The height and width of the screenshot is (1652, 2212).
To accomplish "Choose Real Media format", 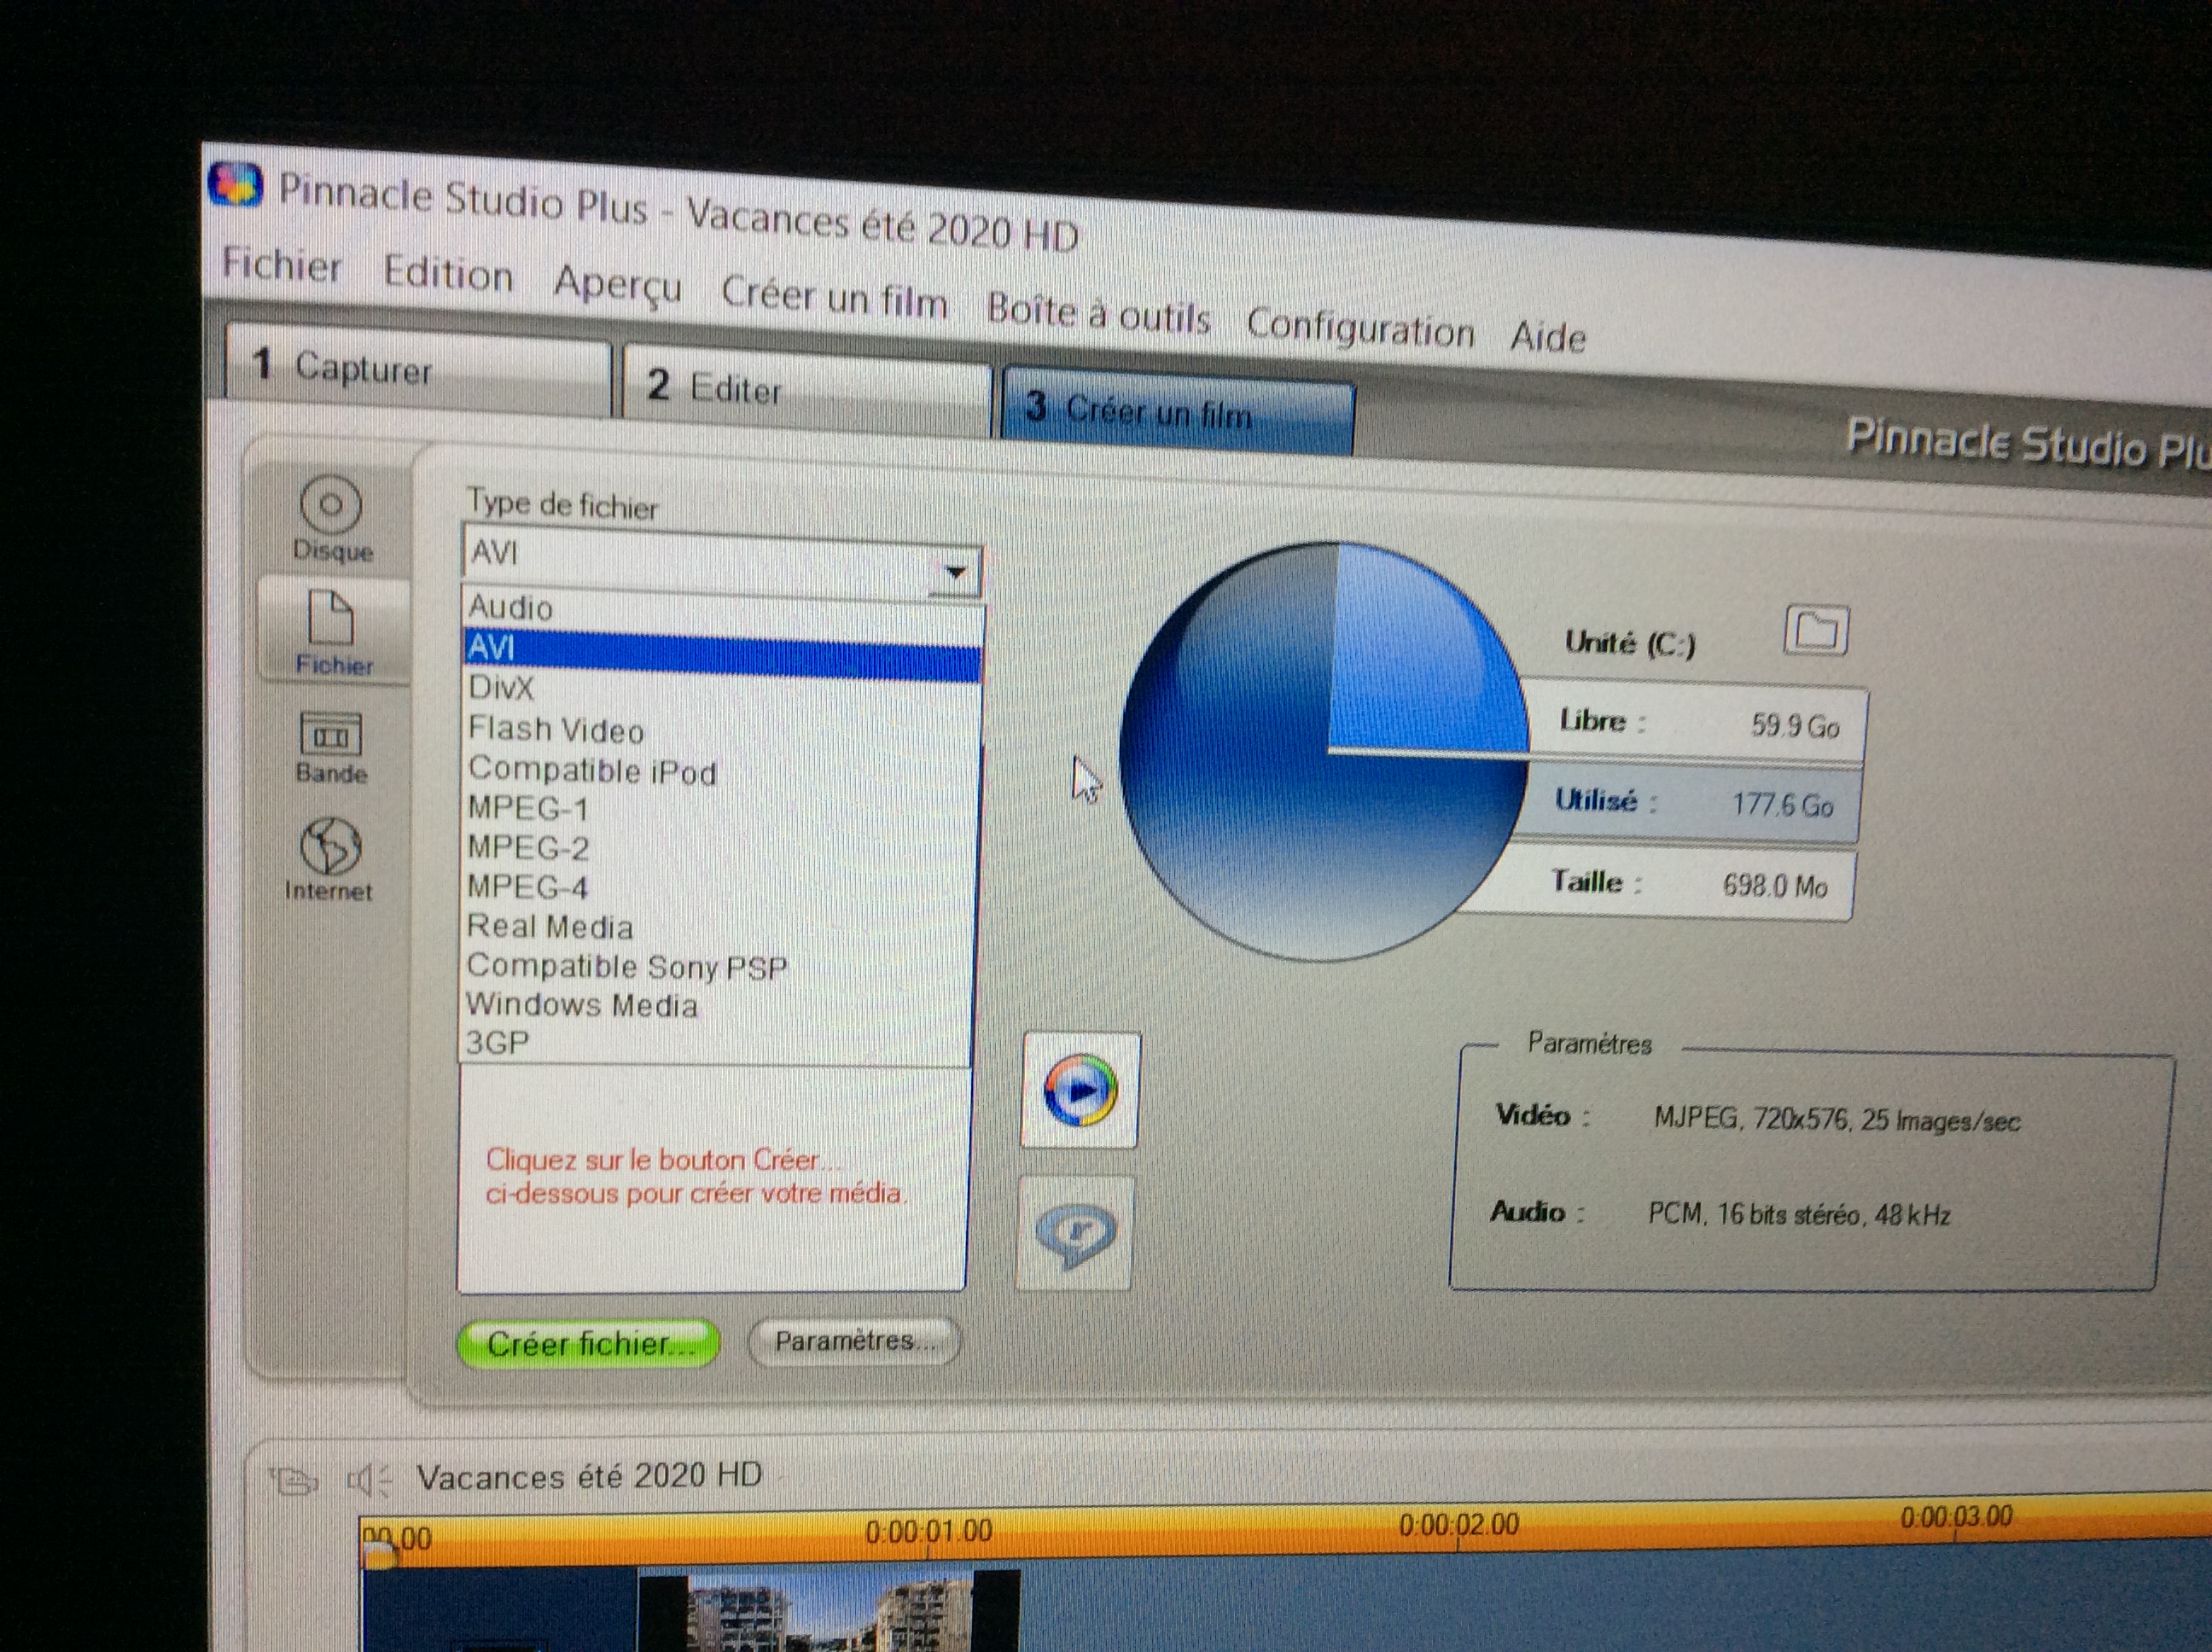I will coord(550,927).
